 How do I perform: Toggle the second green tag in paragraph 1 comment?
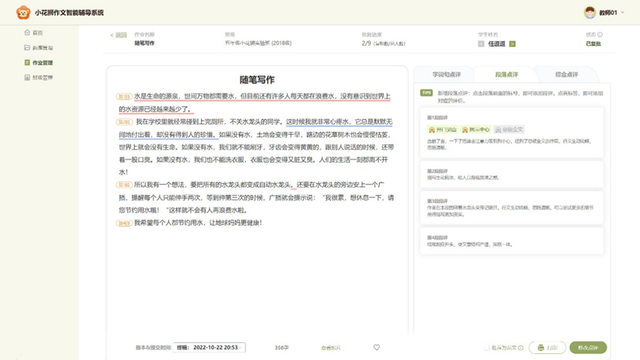[476, 129]
